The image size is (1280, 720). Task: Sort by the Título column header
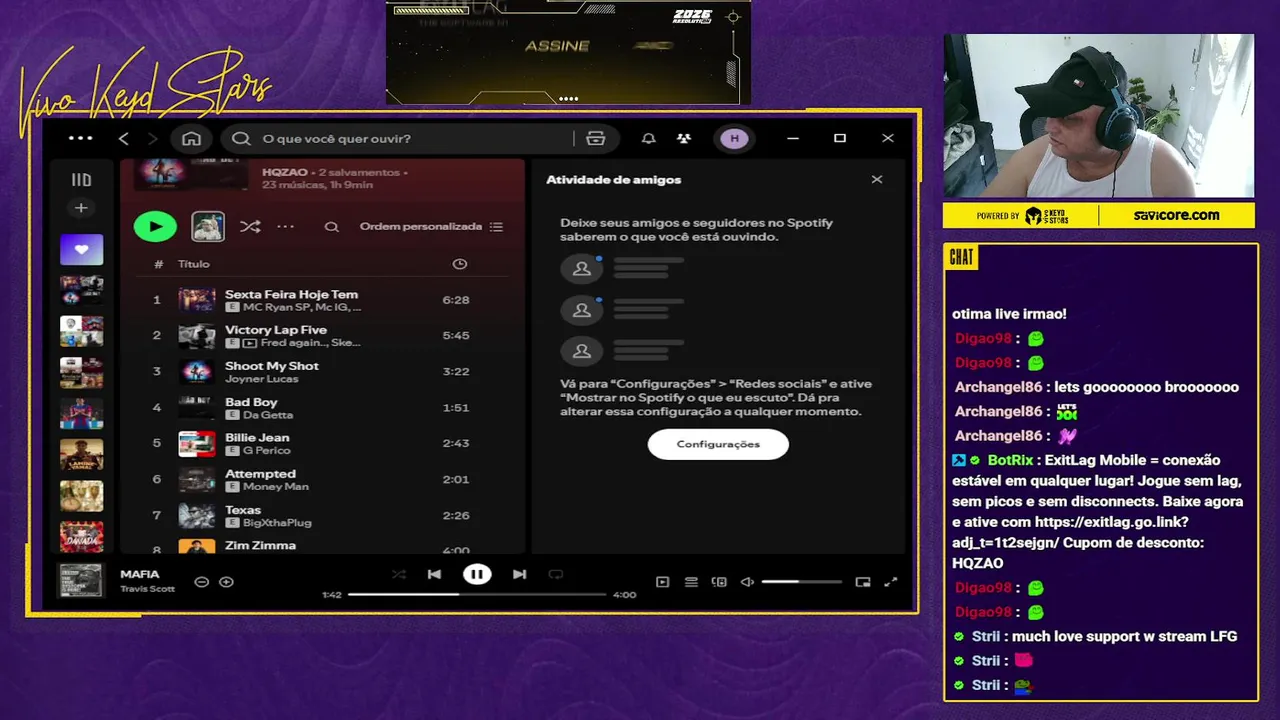pyautogui.click(x=194, y=264)
